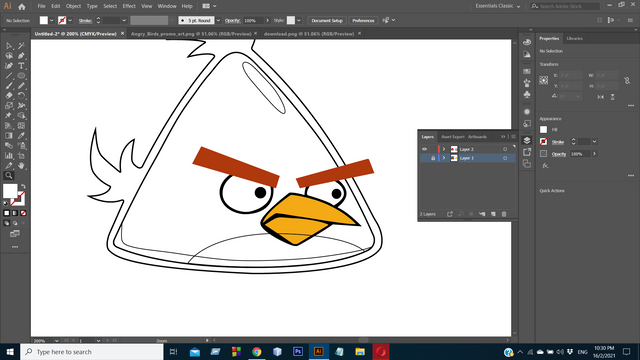
Task: Open the 5 pt. Round brush dropdown
Action: [218, 20]
